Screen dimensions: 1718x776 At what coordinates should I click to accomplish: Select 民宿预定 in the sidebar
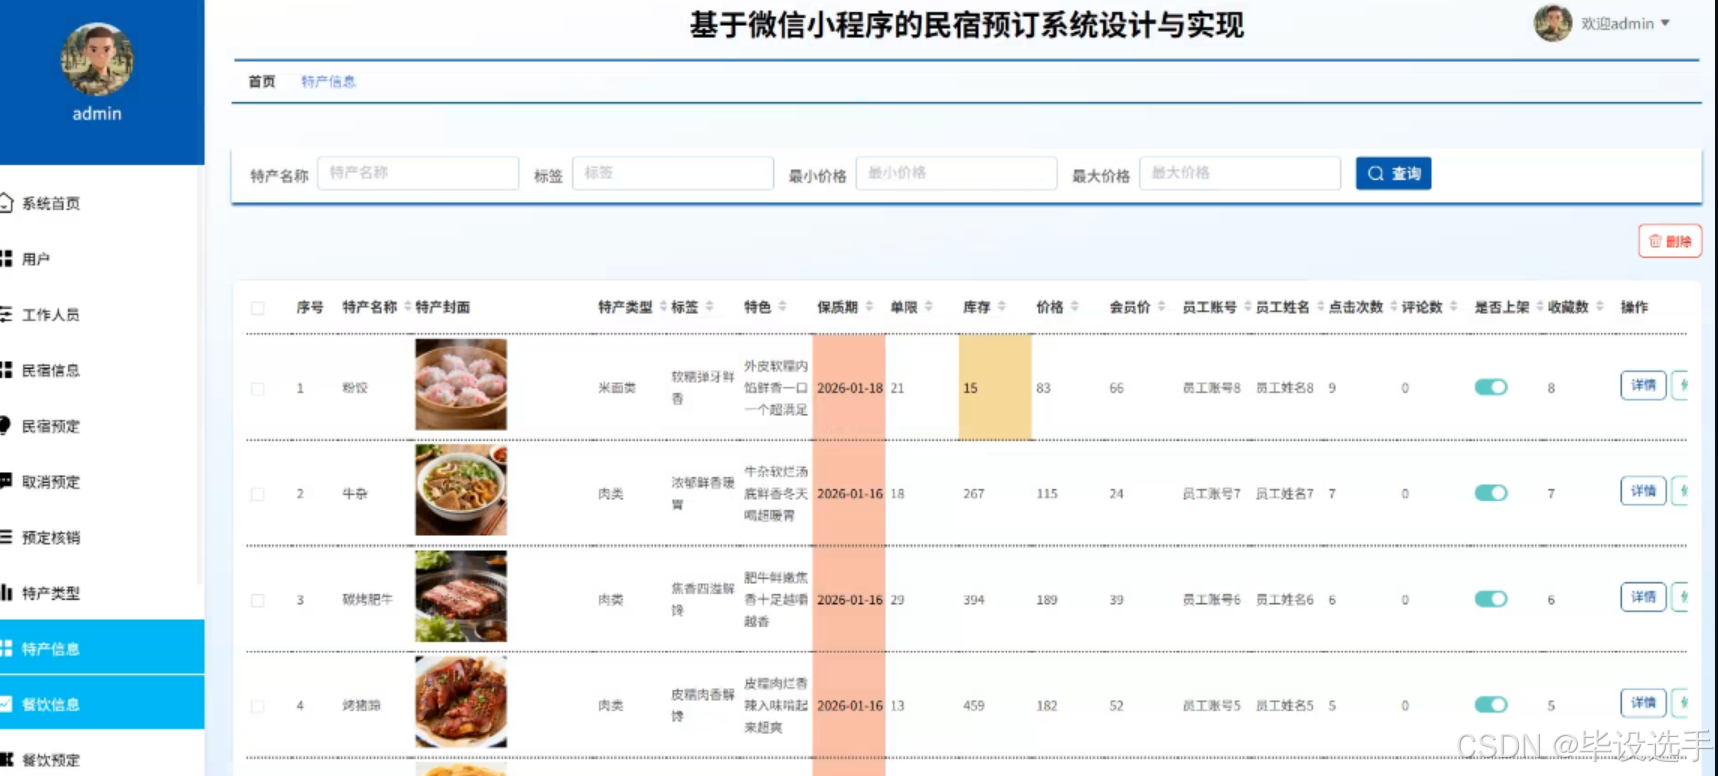[x=51, y=427]
